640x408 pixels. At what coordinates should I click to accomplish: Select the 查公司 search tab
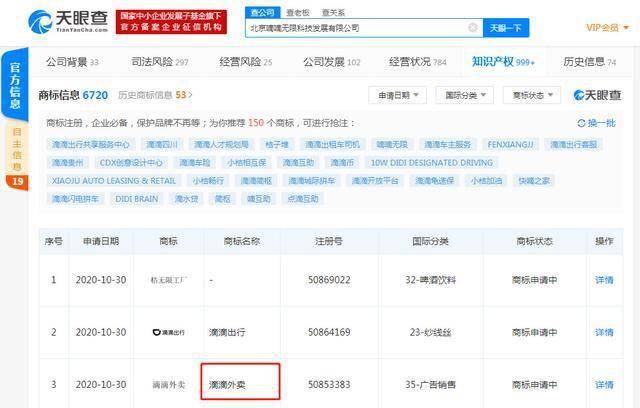(x=262, y=13)
